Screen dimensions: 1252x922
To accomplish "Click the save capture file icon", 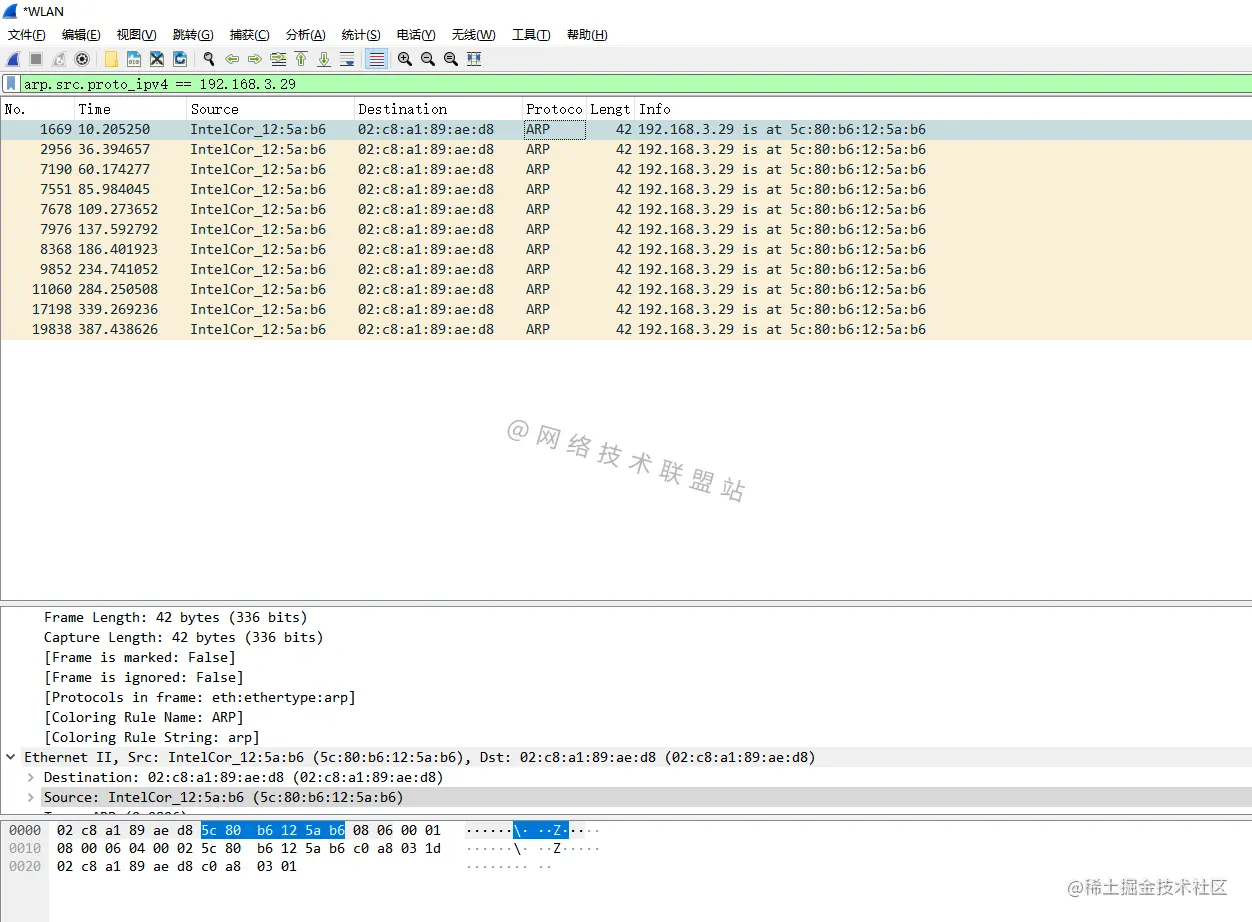I will tap(134, 59).
